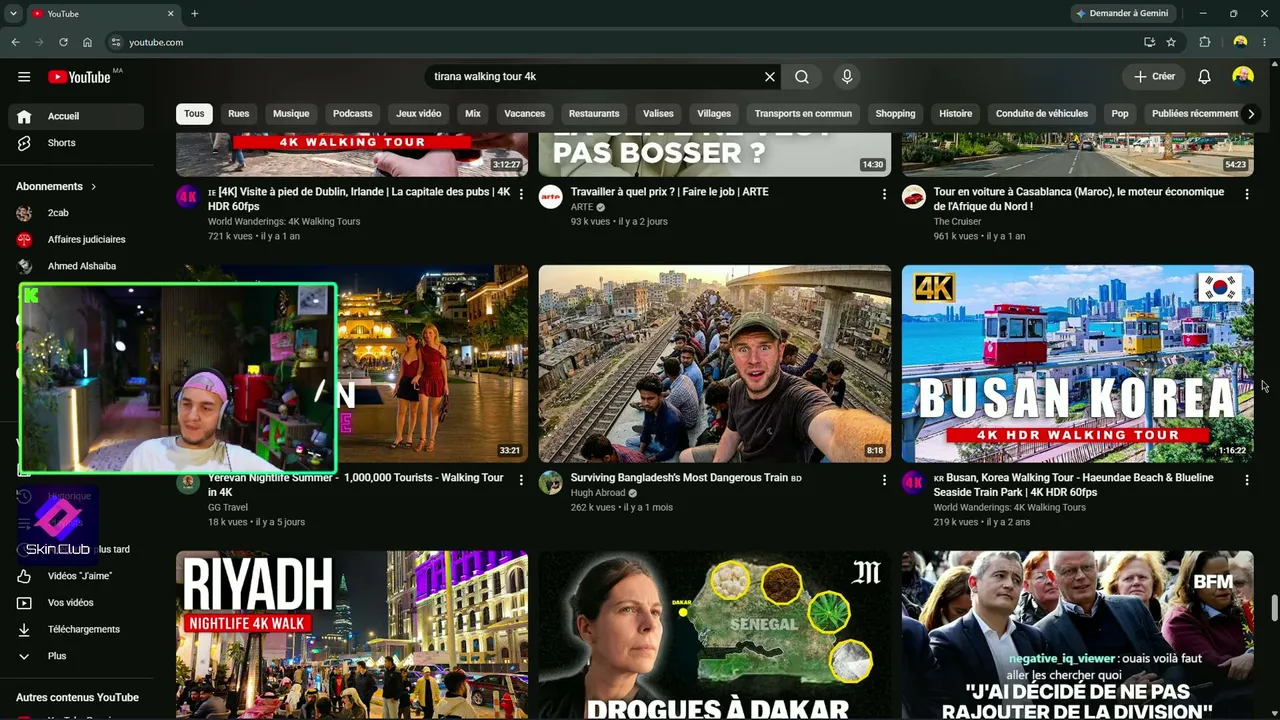Open a new browser tab
Image resolution: width=1280 pixels, height=720 pixels.
click(194, 14)
